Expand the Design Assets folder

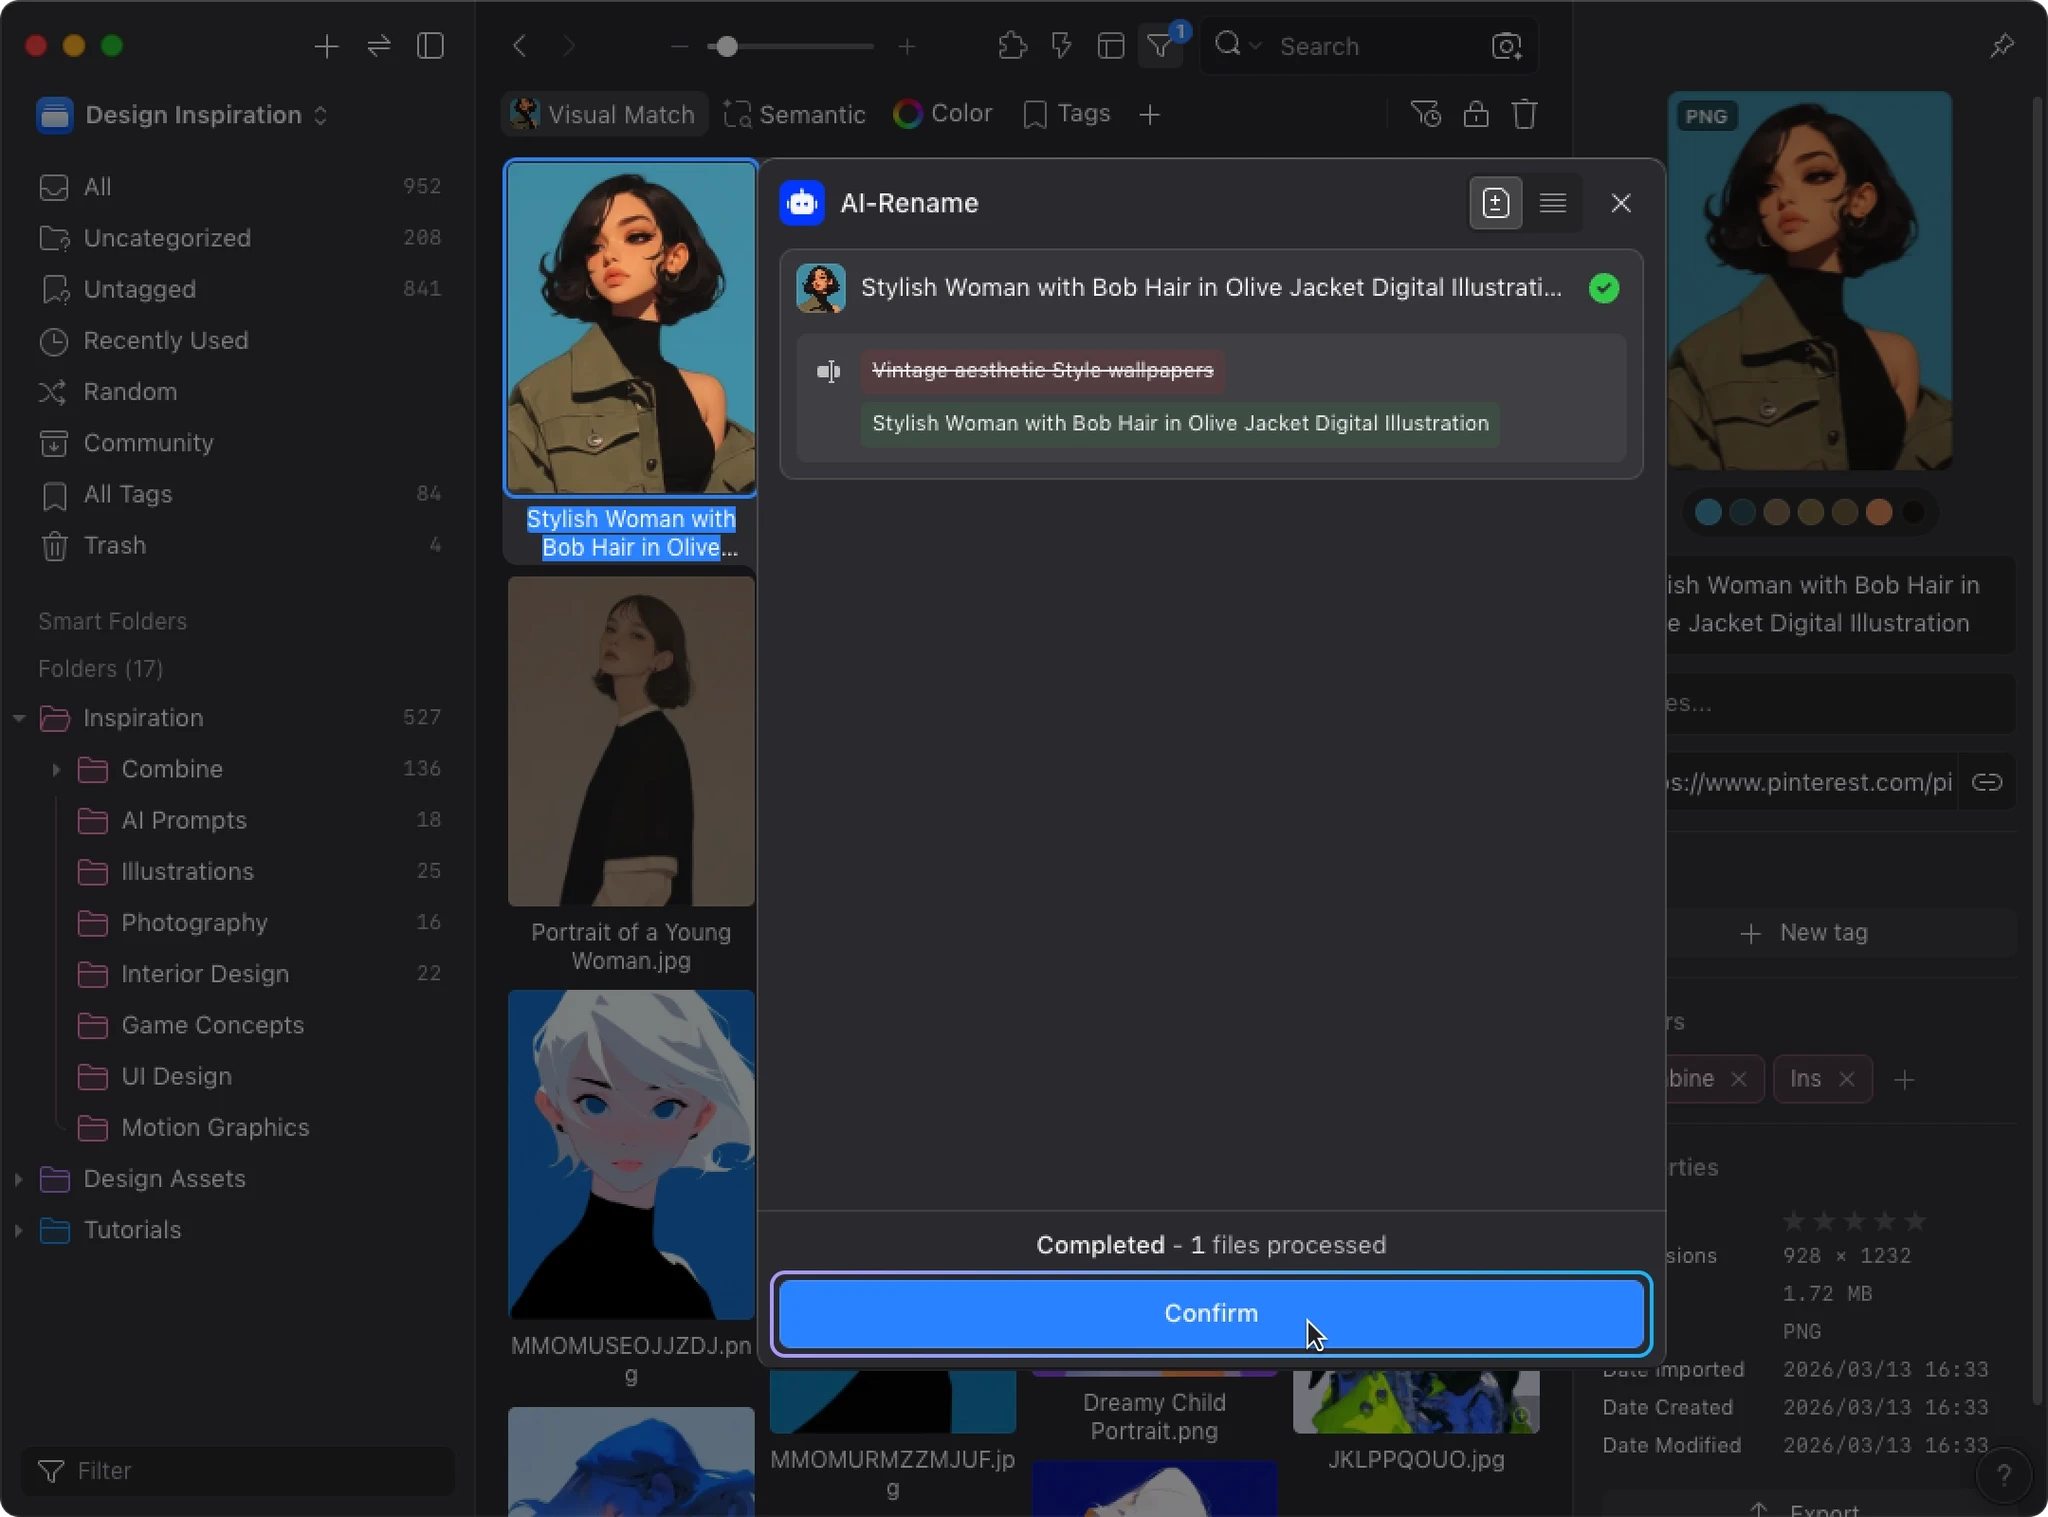pyautogui.click(x=18, y=1179)
